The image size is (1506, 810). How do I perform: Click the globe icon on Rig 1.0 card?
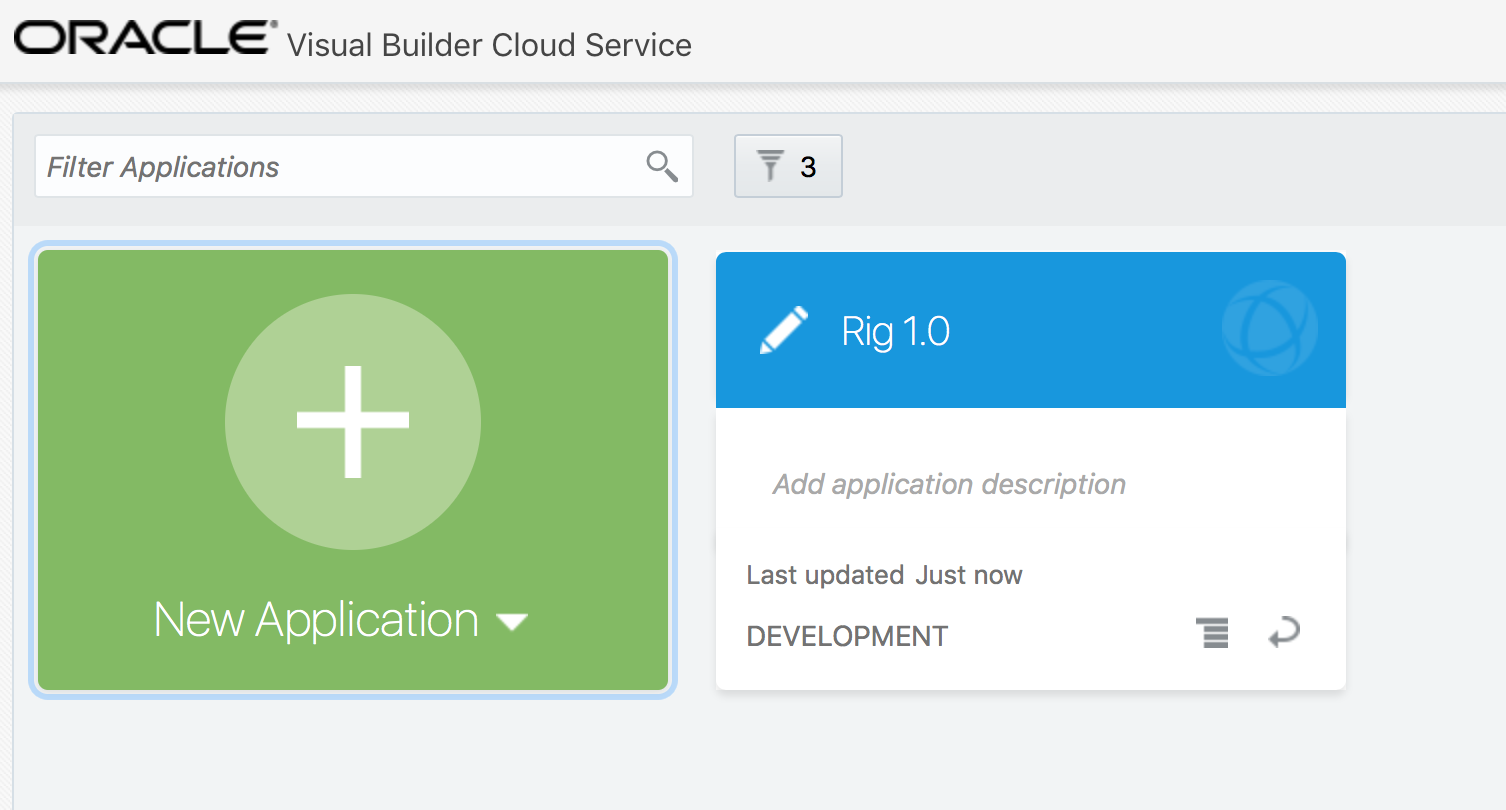click(x=1270, y=328)
